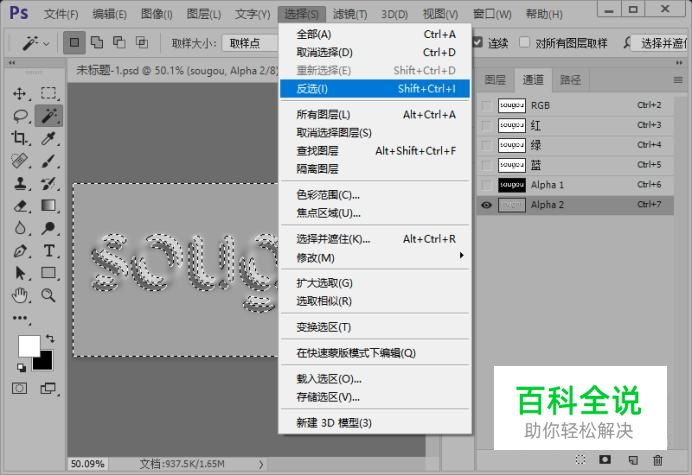
Task: Select the Gradient tool
Action: (49, 206)
